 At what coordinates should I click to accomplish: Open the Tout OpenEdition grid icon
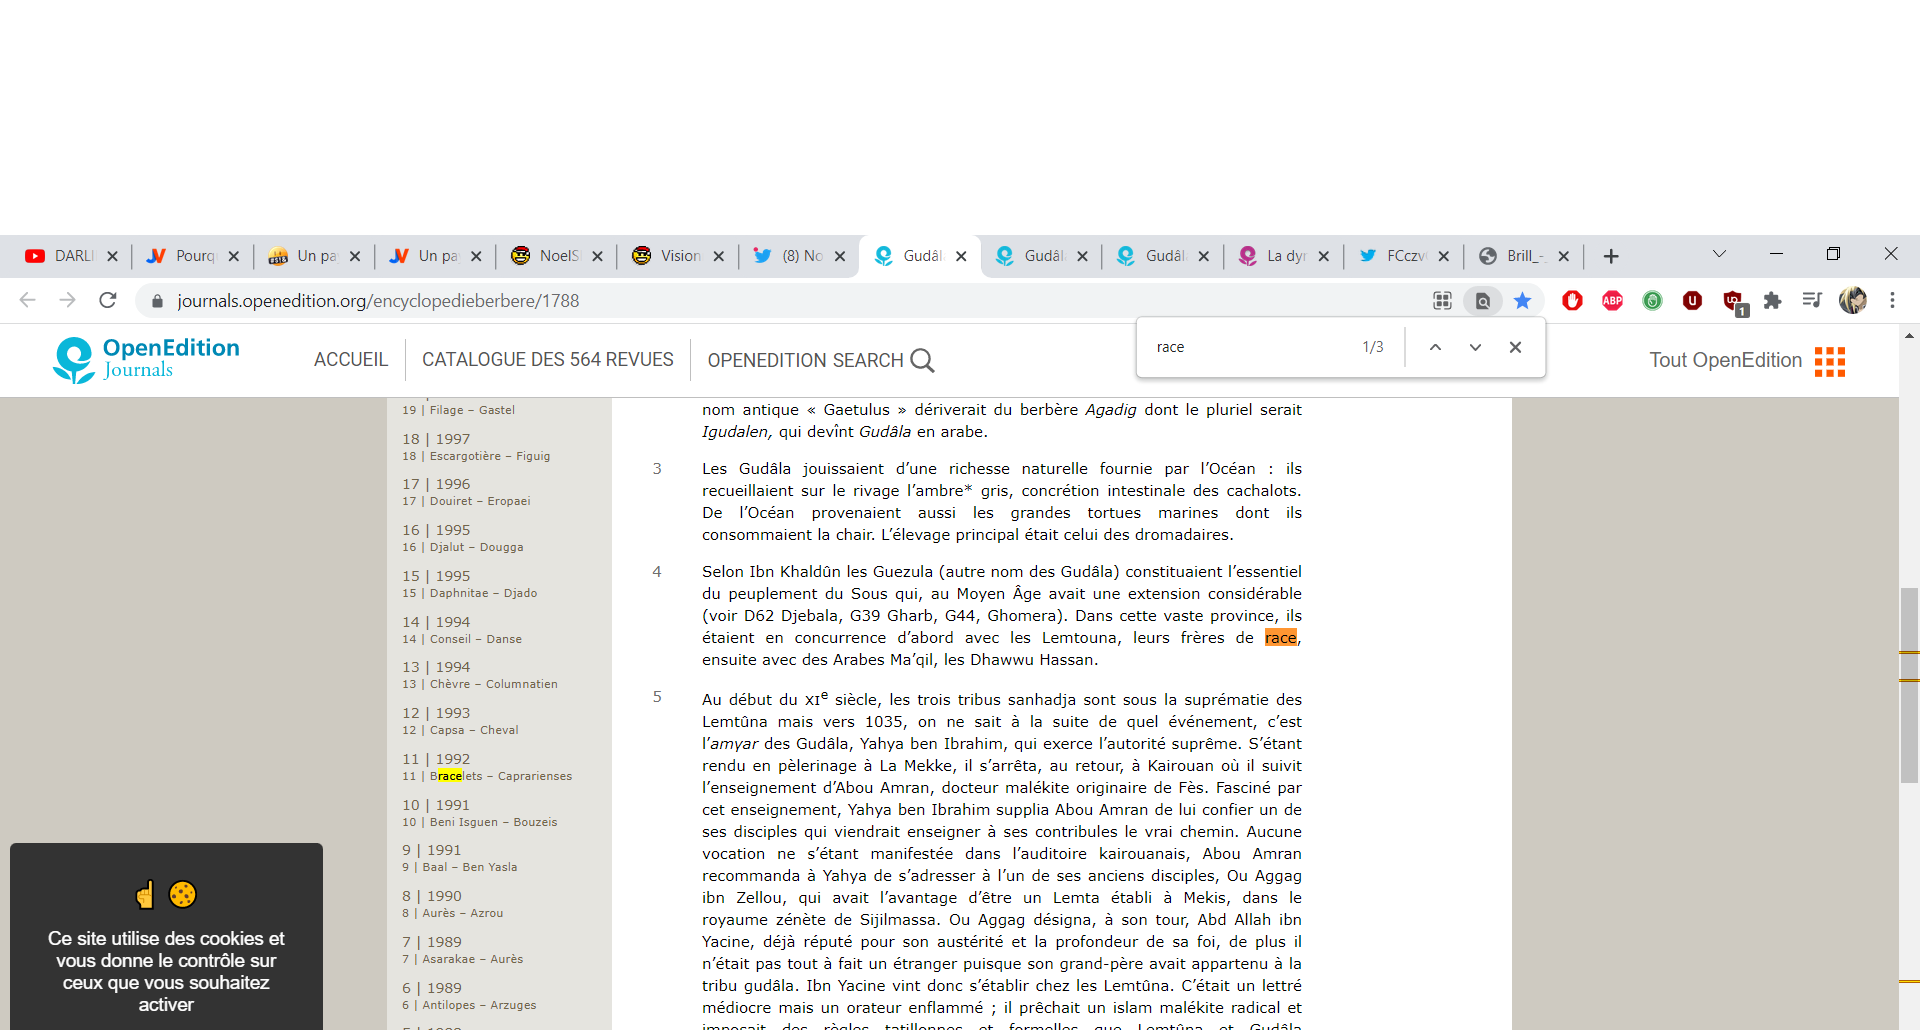[x=1829, y=361]
